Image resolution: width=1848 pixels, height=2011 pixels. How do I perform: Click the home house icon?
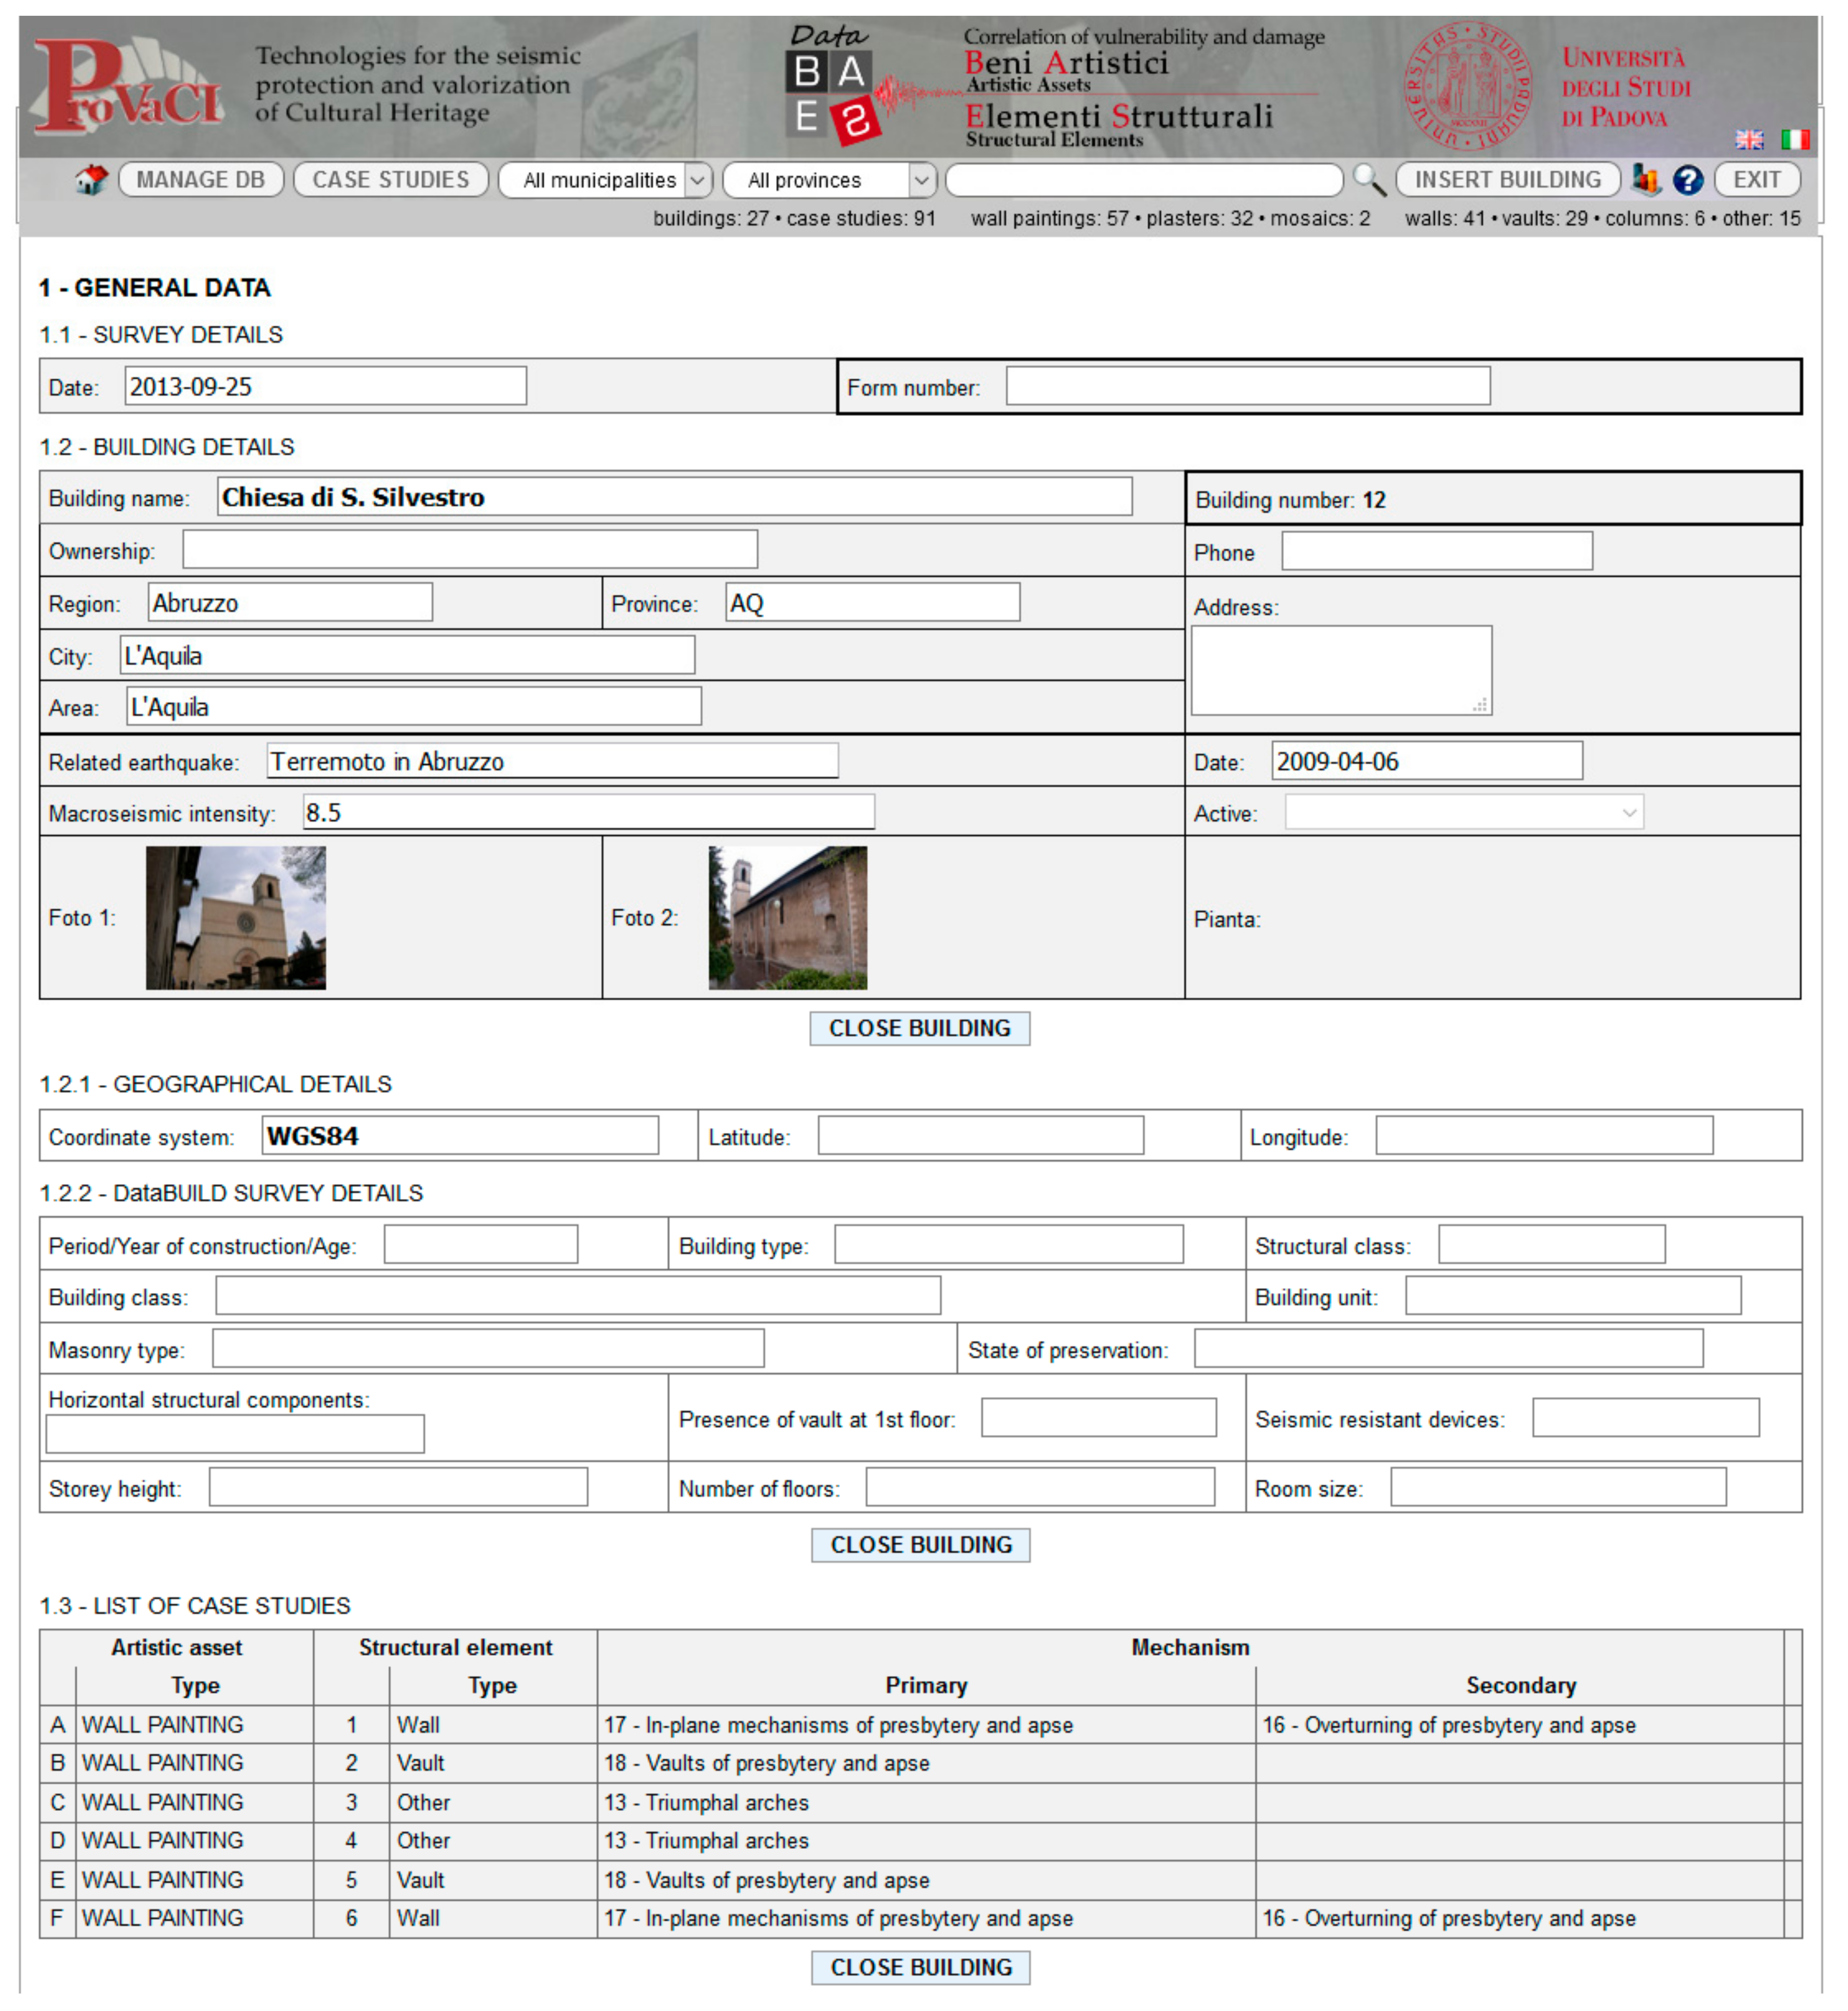[91, 180]
